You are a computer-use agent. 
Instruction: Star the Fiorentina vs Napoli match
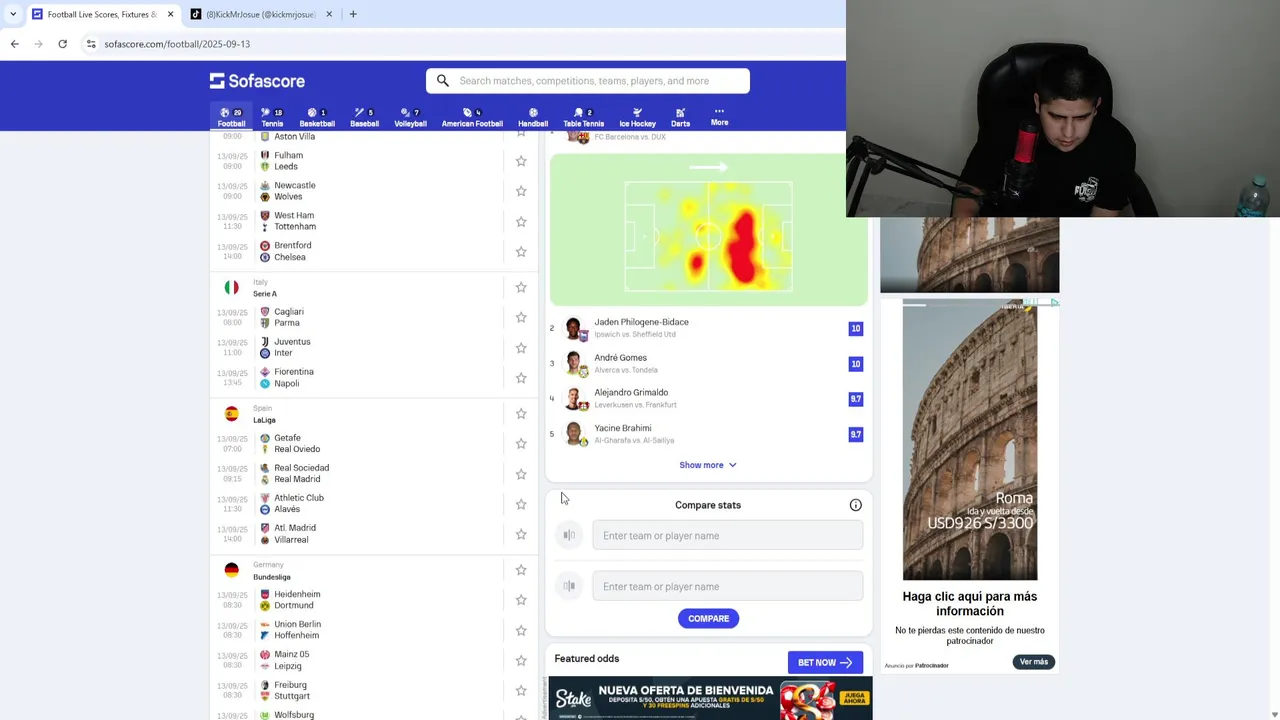coord(521,378)
